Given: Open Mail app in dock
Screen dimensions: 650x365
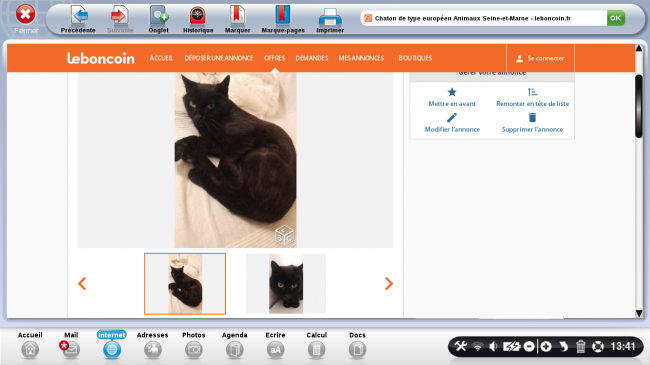Looking at the screenshot, I should pos(70,345).
